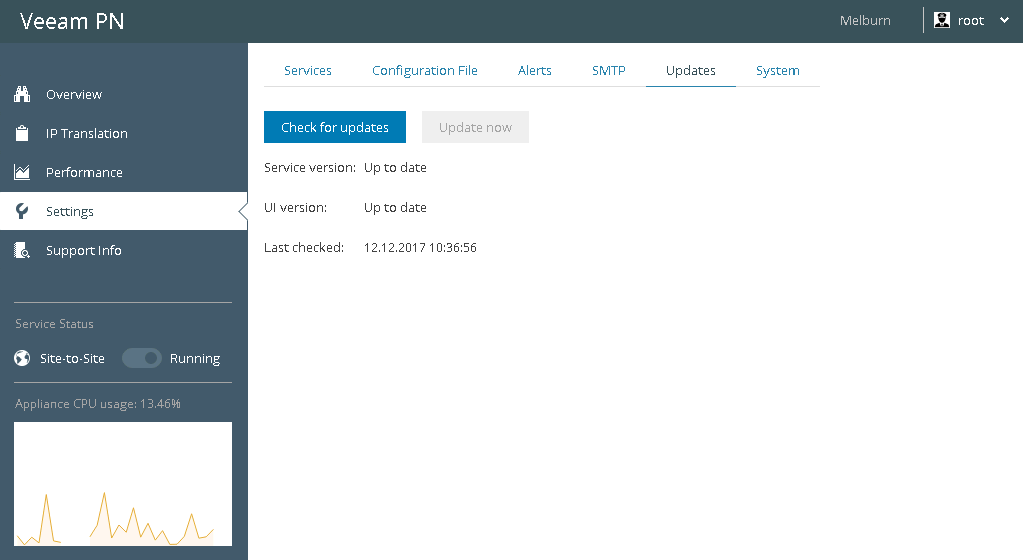Click the clipboard IP Translation icon

tap(22, 133)
